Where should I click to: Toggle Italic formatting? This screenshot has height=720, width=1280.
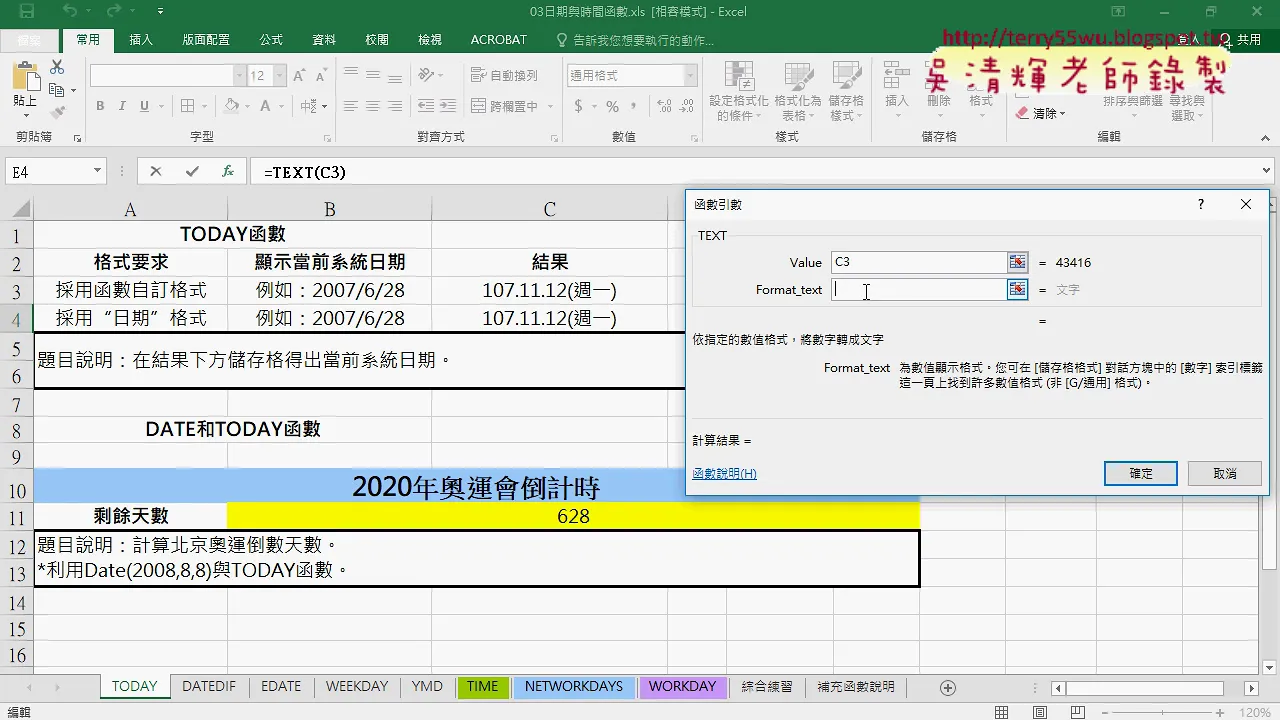coord(122,106)
